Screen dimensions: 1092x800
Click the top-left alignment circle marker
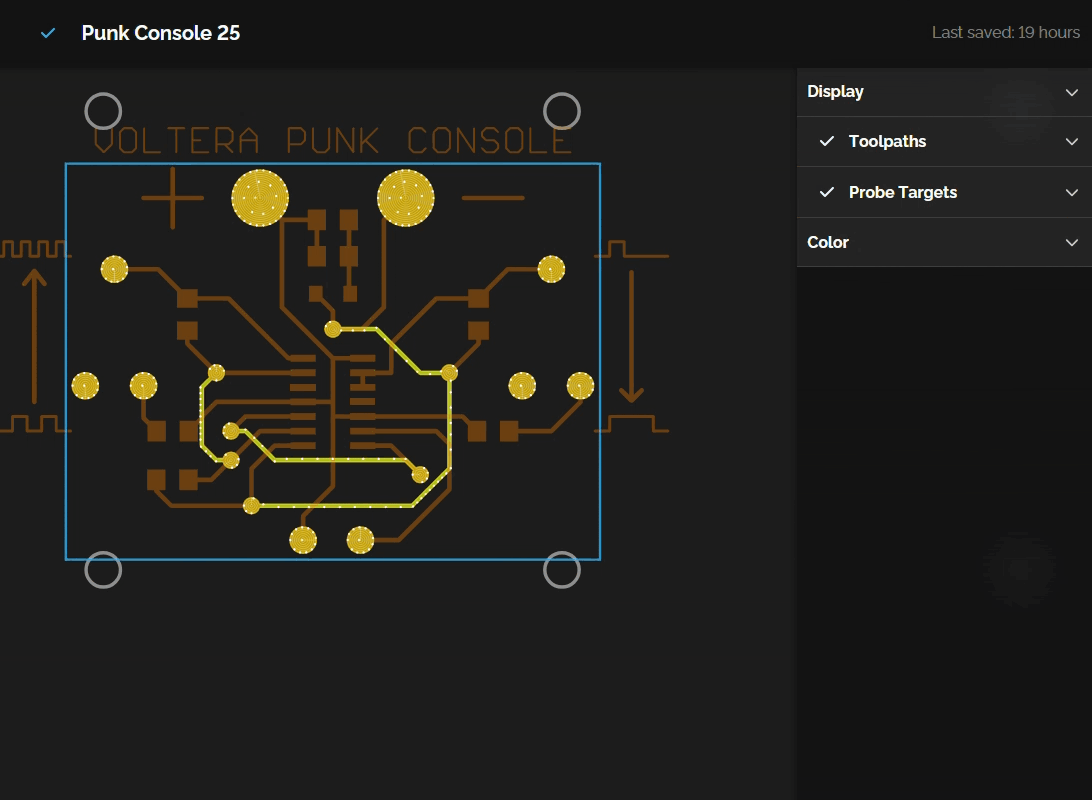103,111
